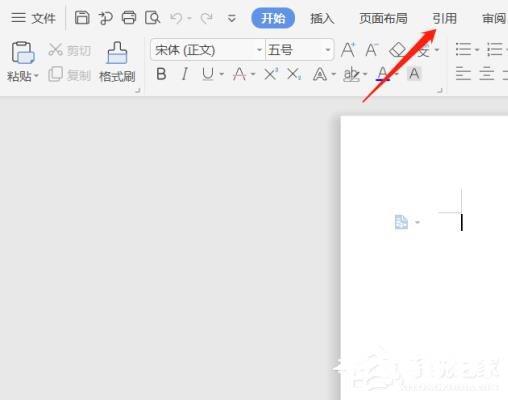Screen dimensions: 508x400
Task: Select the 格式刷 format painter
Action: coord(117,62)
